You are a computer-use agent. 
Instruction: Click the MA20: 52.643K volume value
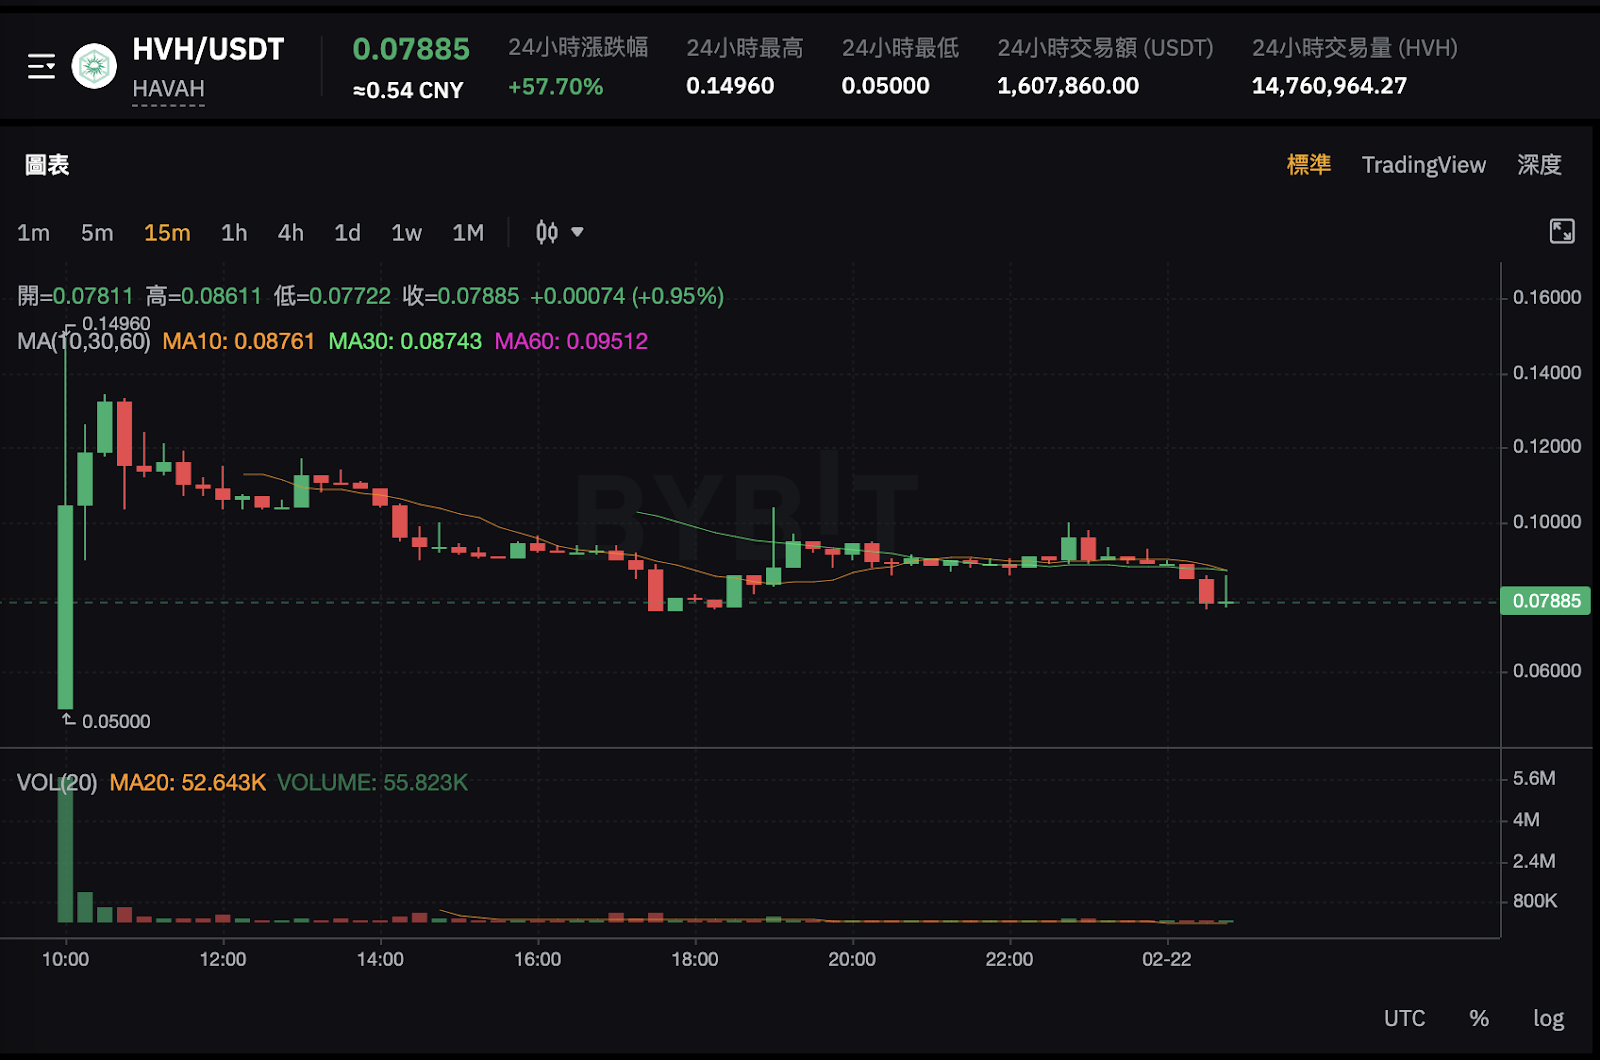point(187,782)
